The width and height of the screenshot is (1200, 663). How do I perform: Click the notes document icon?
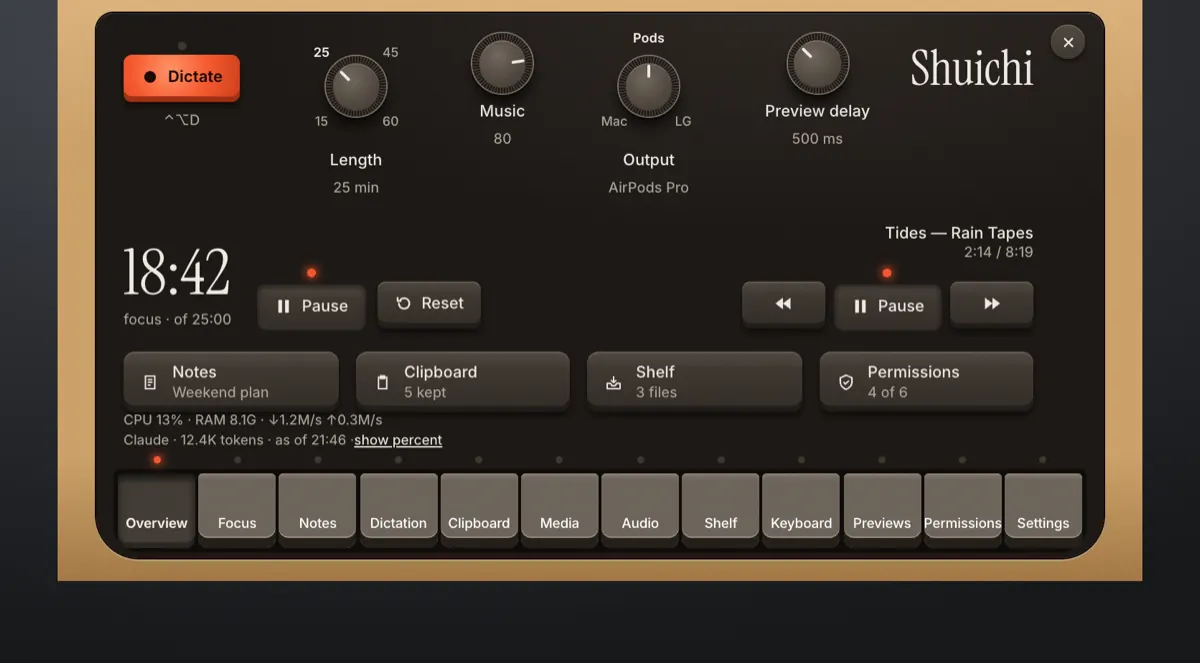(x=150, y=382)
